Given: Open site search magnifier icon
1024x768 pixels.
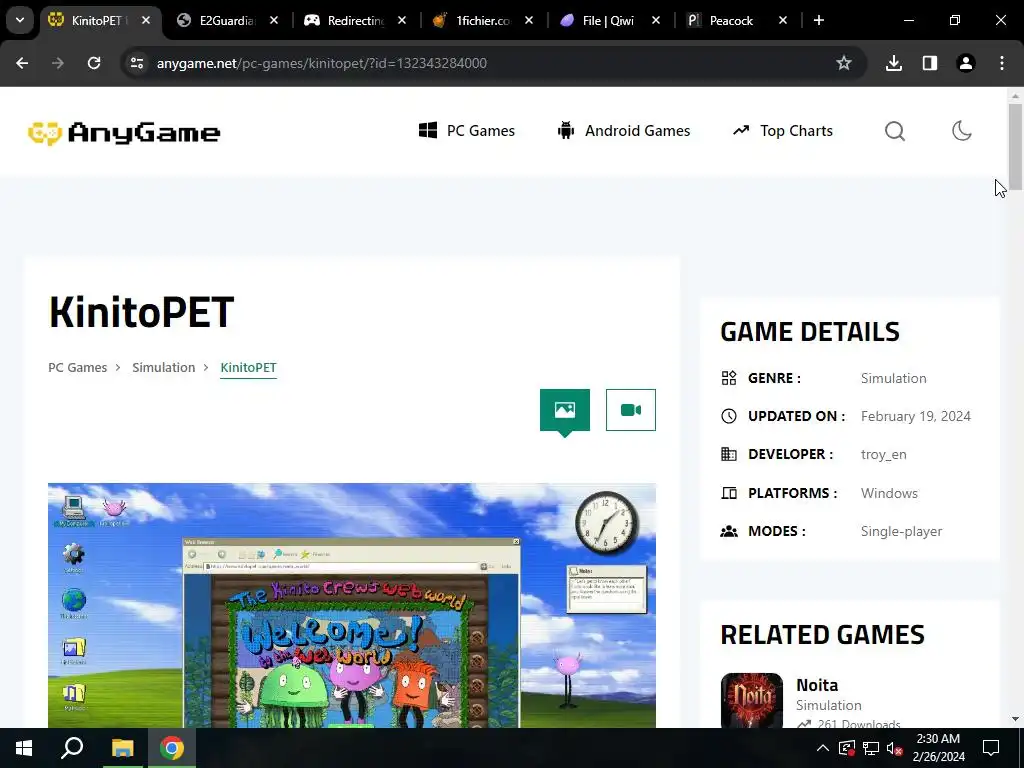Looking at the screenshot, I should point(895,131).
